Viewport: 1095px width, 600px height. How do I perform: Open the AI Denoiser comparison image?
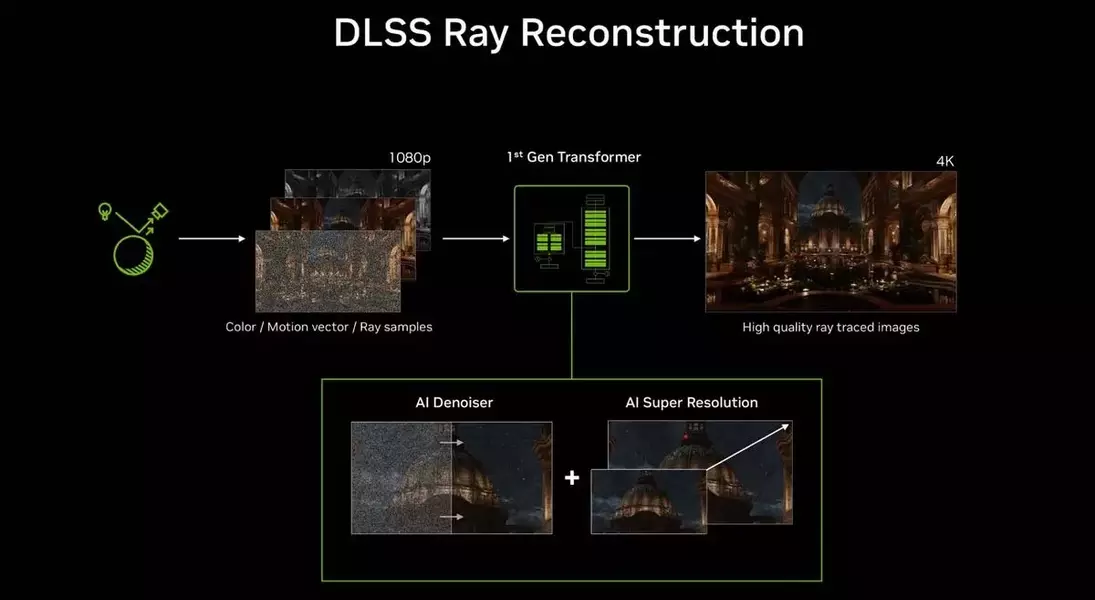(452, 478)
